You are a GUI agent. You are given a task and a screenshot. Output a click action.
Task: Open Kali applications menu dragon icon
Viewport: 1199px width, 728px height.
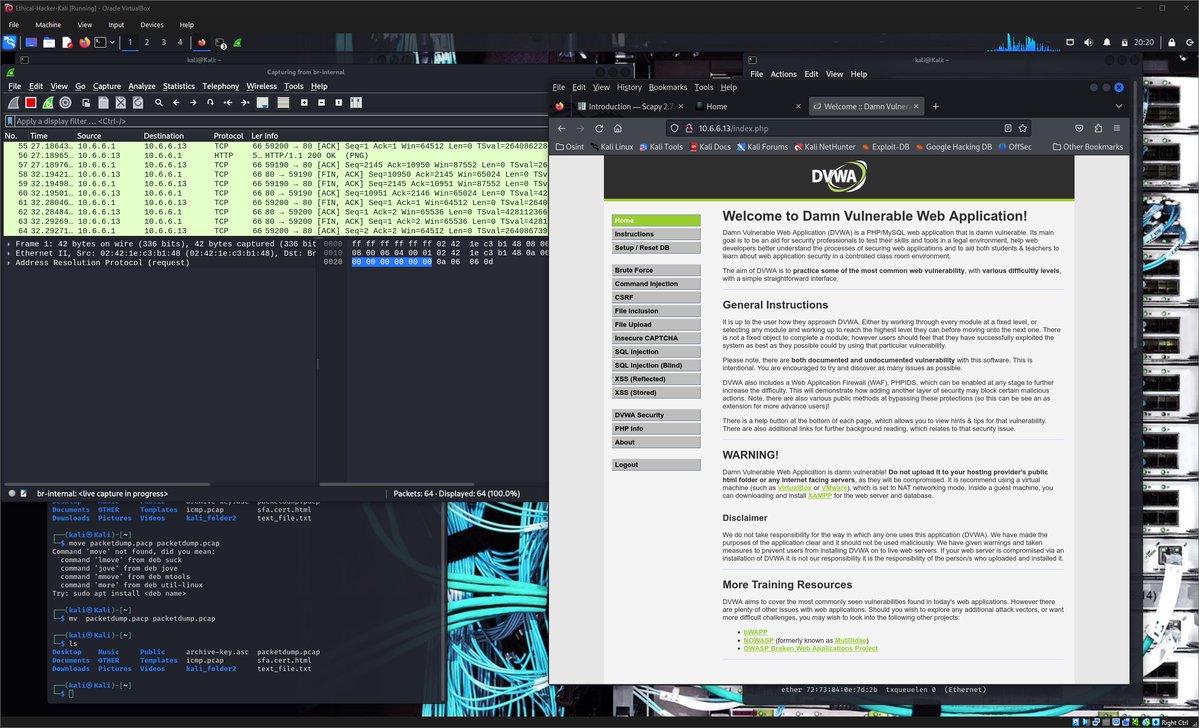[9, 43]
